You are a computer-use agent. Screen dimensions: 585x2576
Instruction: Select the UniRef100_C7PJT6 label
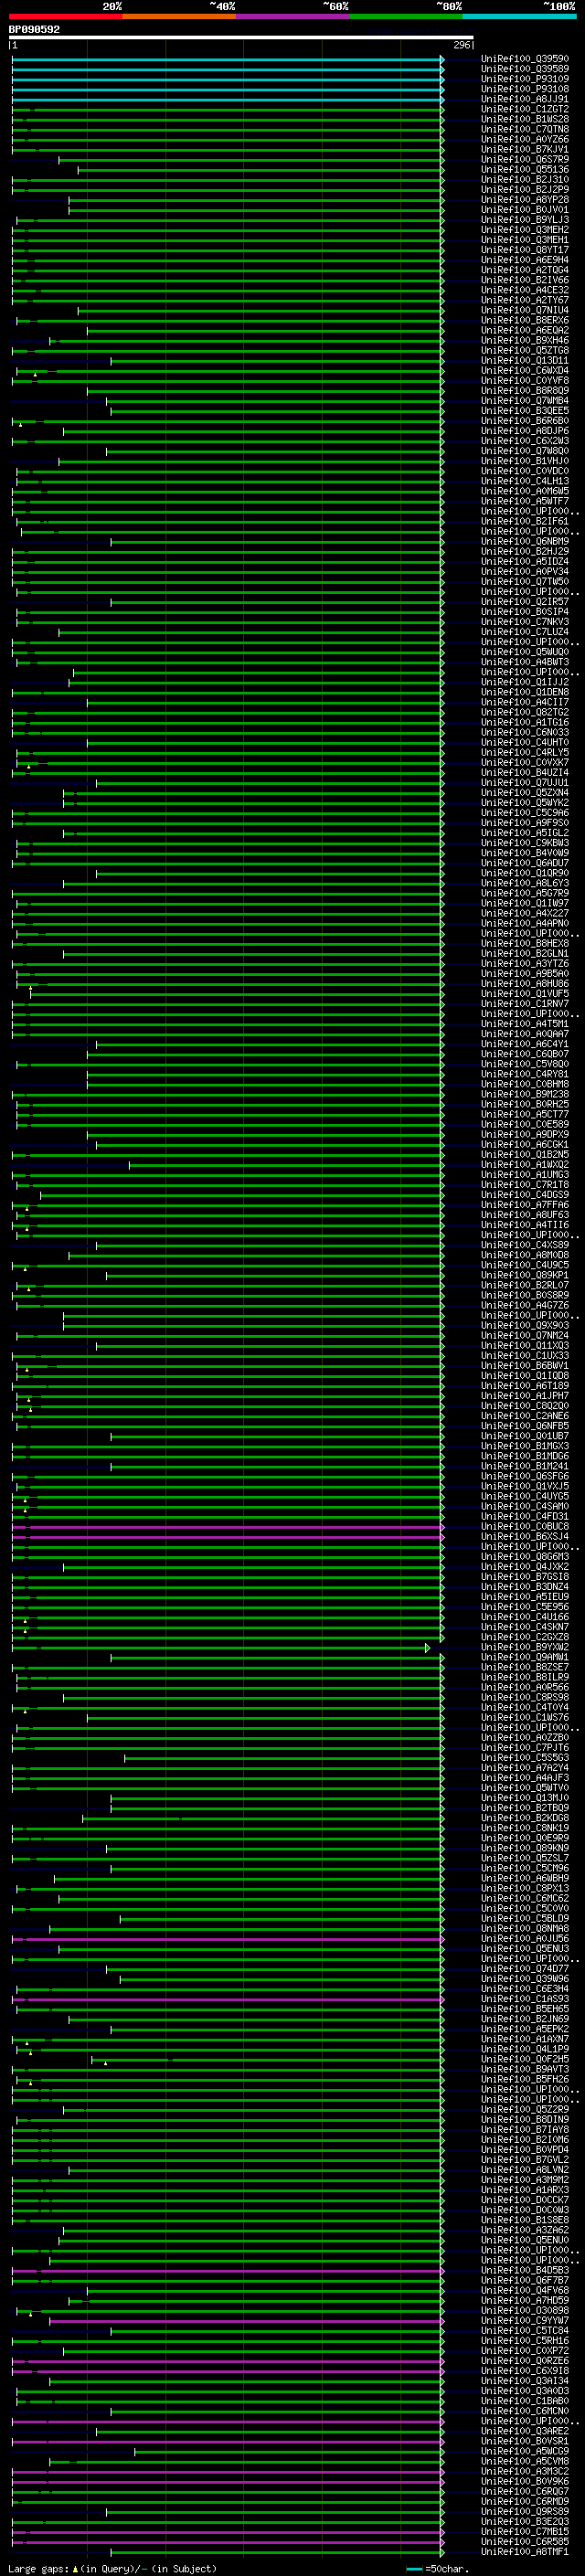pos(525,1748)
